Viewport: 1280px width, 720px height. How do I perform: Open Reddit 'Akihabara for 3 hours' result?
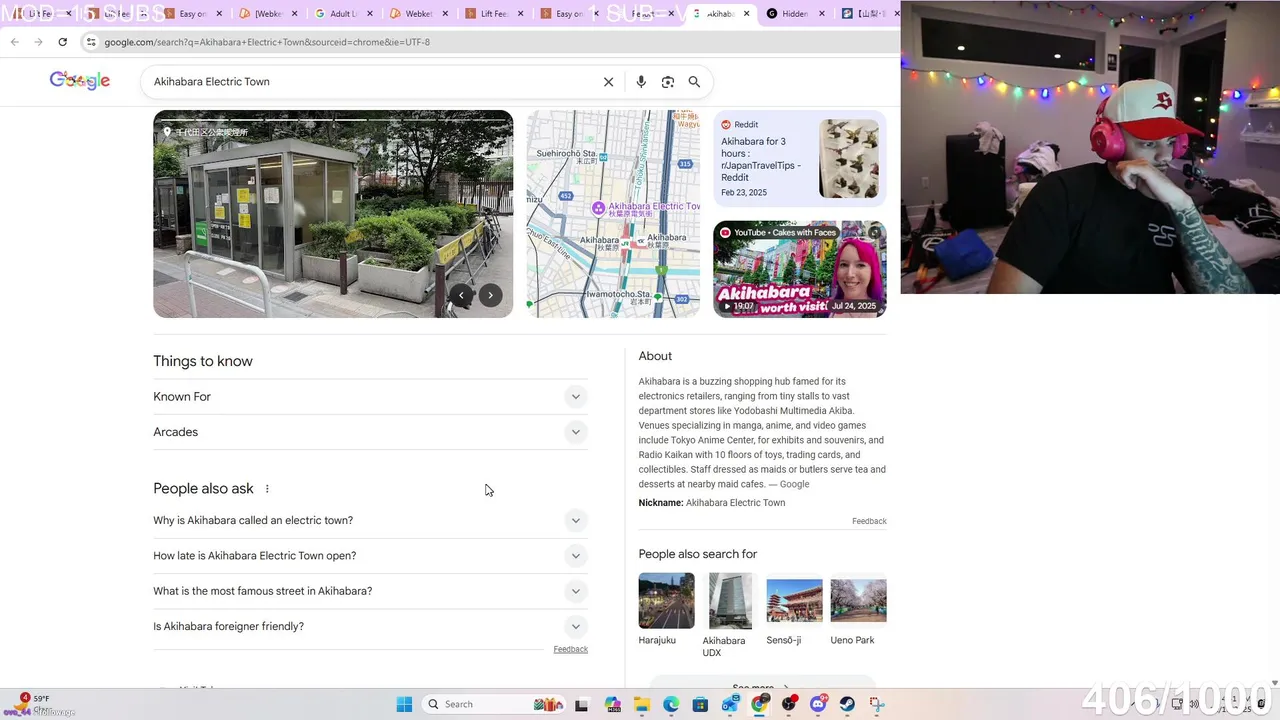tap(800, 158)
